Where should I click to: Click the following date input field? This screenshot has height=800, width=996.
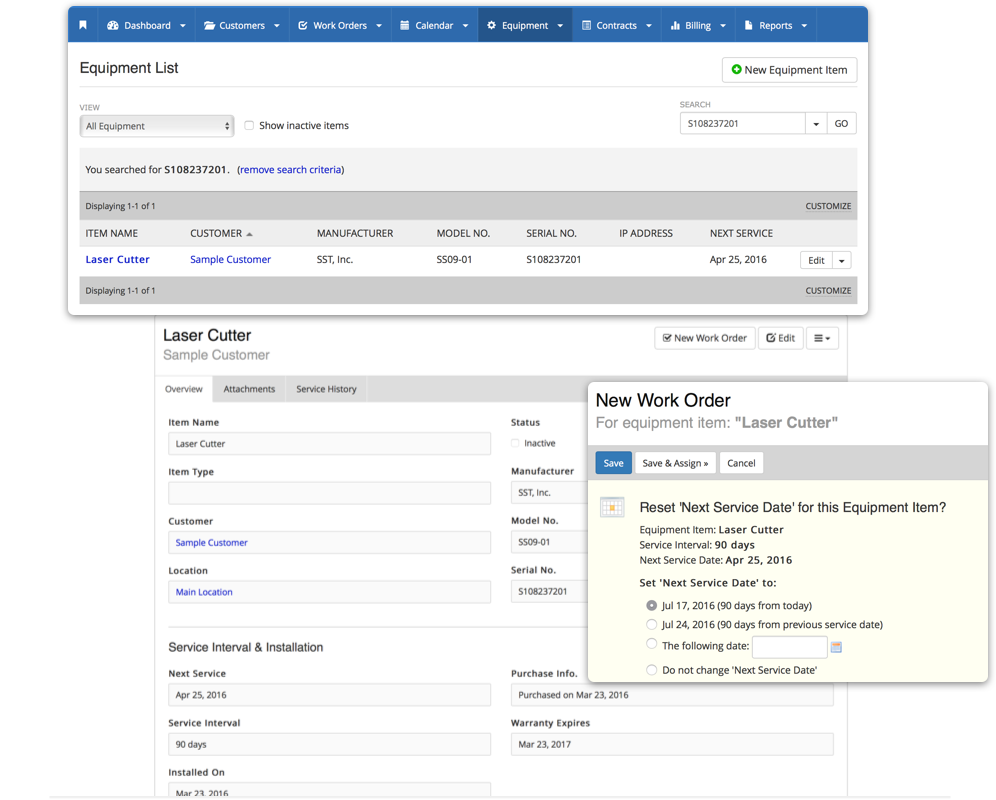click(790, 647)
